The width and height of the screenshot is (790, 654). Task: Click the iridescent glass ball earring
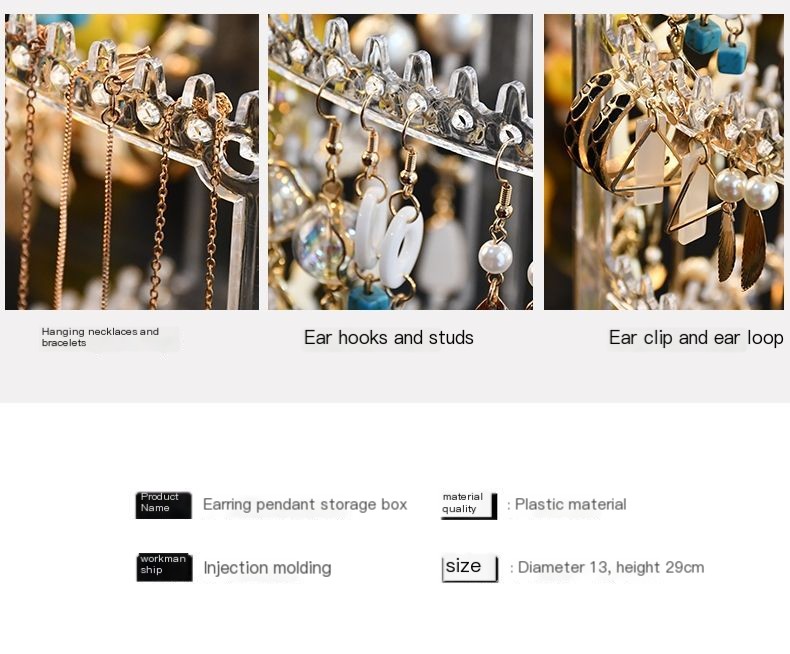[320, 243]
